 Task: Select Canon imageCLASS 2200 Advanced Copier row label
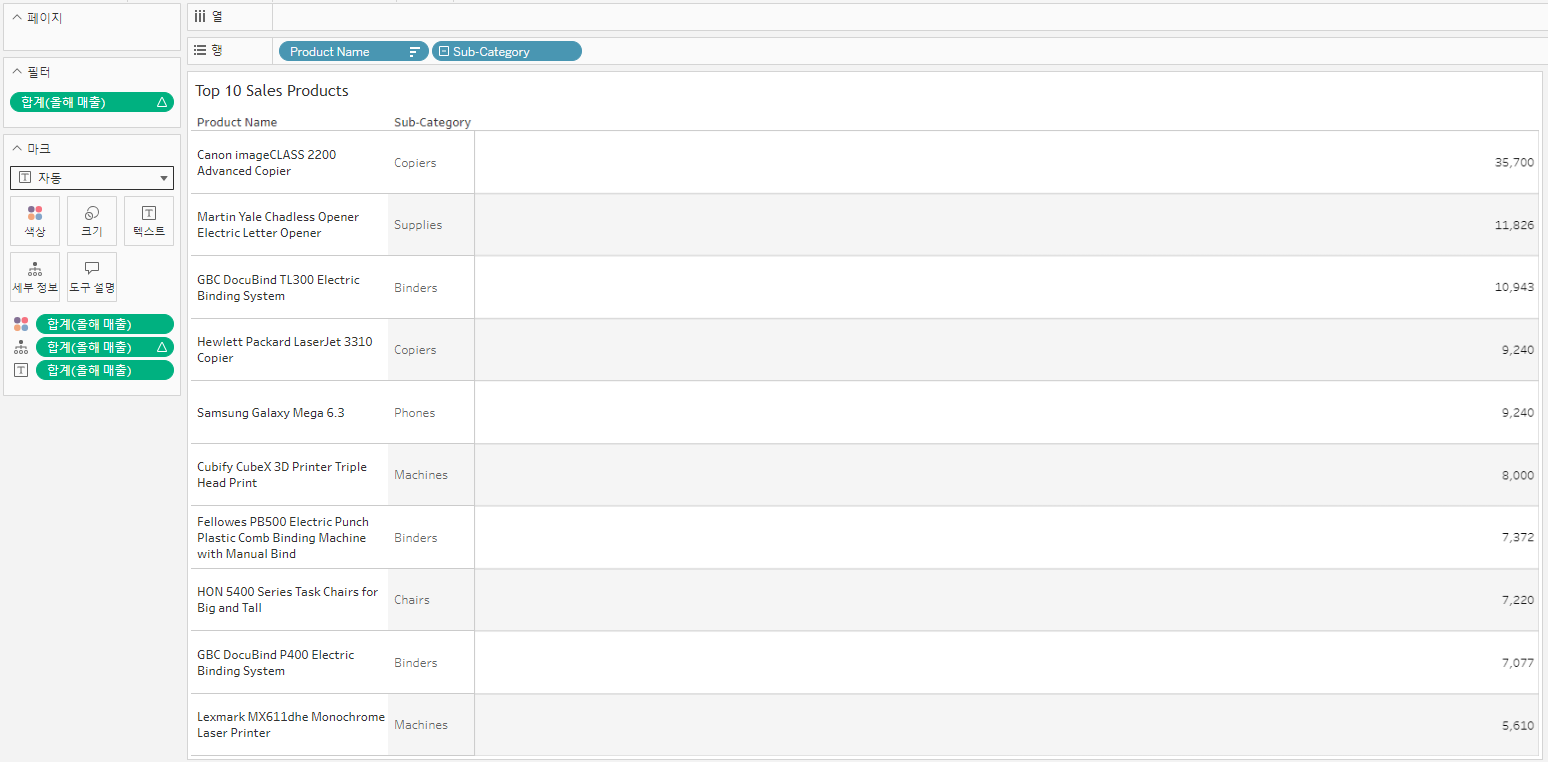tap(267, 163)
